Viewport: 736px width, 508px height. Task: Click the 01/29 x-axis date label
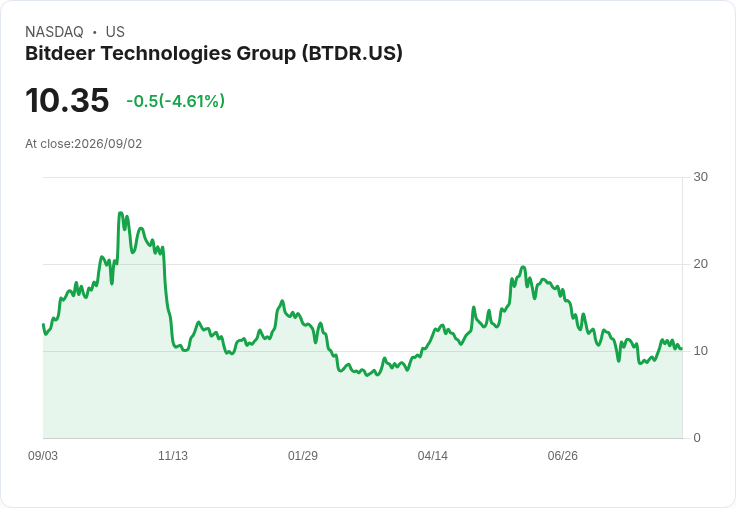303,455
